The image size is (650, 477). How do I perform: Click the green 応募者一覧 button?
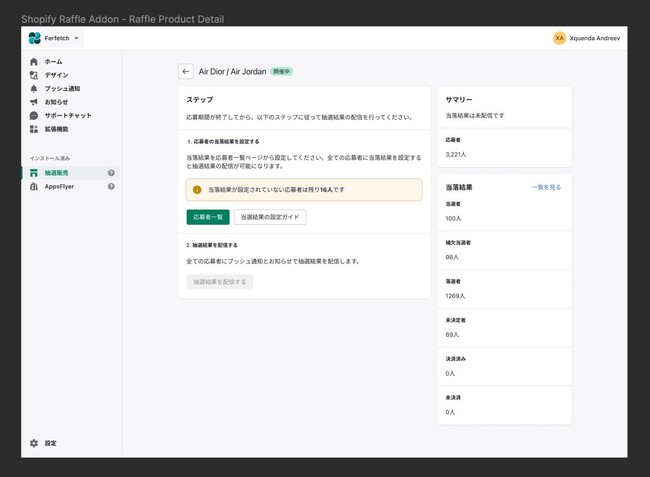click(x=207, y=217)
